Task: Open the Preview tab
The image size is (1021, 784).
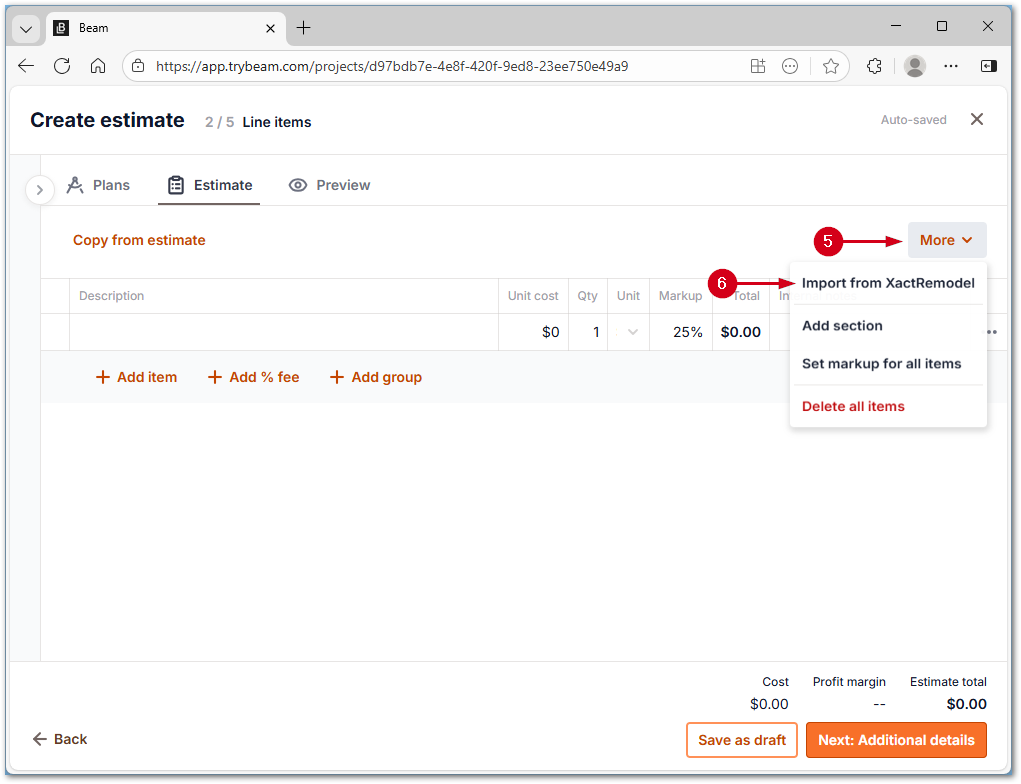Action: pos(329,185)
